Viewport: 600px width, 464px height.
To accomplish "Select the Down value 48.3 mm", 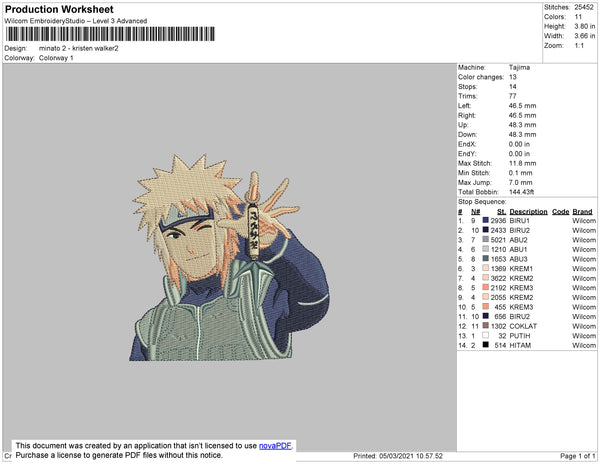I will [x=522, y=134].
